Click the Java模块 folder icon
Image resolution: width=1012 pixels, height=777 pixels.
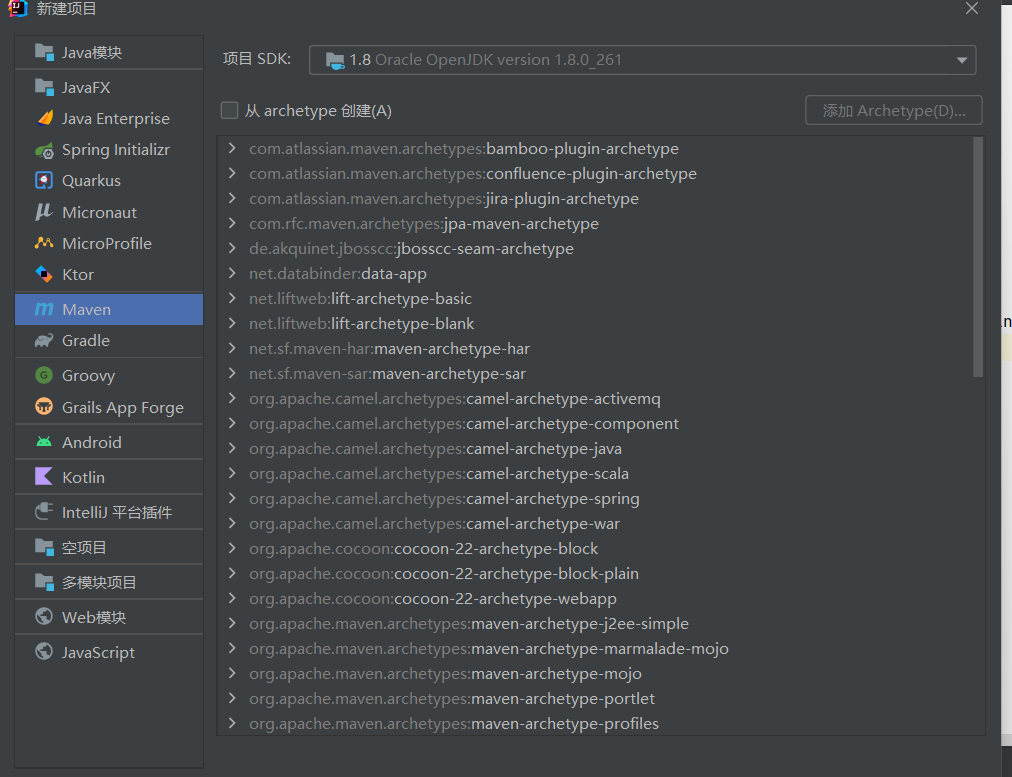(44, 52)
